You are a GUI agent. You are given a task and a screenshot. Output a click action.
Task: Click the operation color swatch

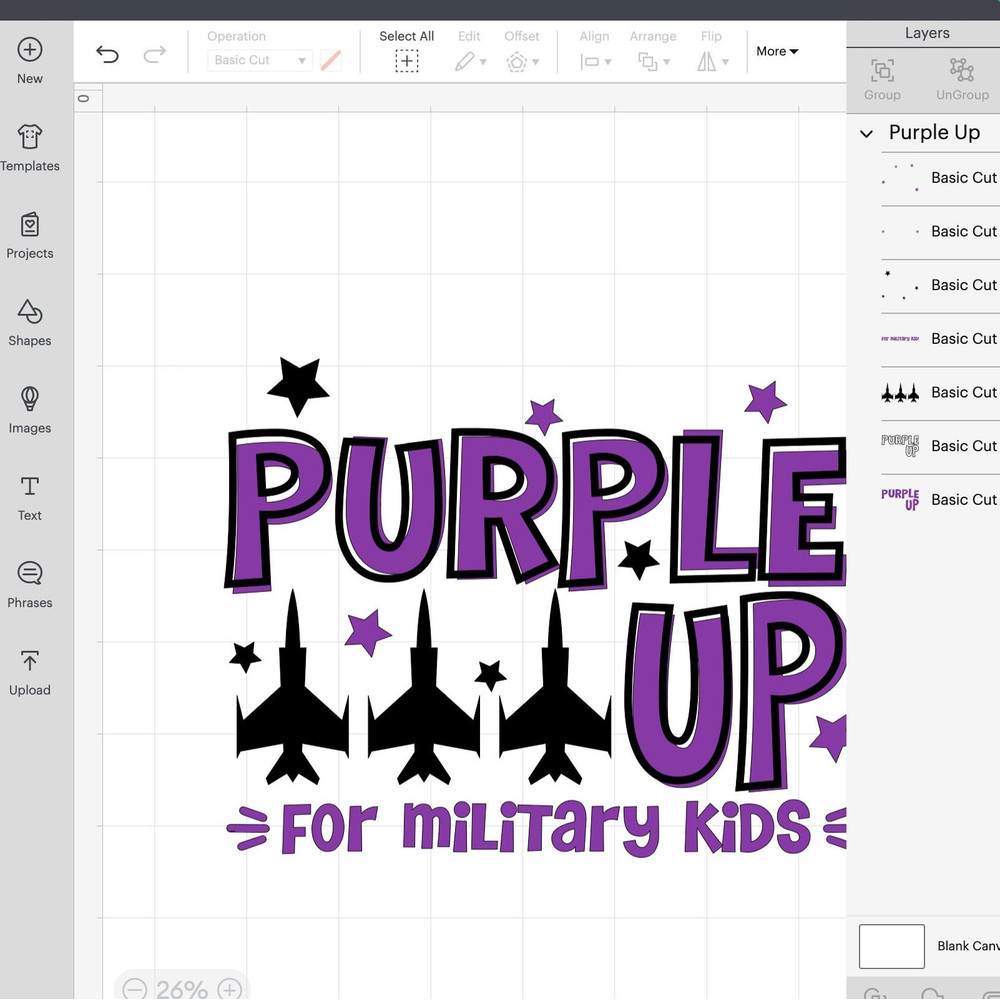tap(331, 61)
